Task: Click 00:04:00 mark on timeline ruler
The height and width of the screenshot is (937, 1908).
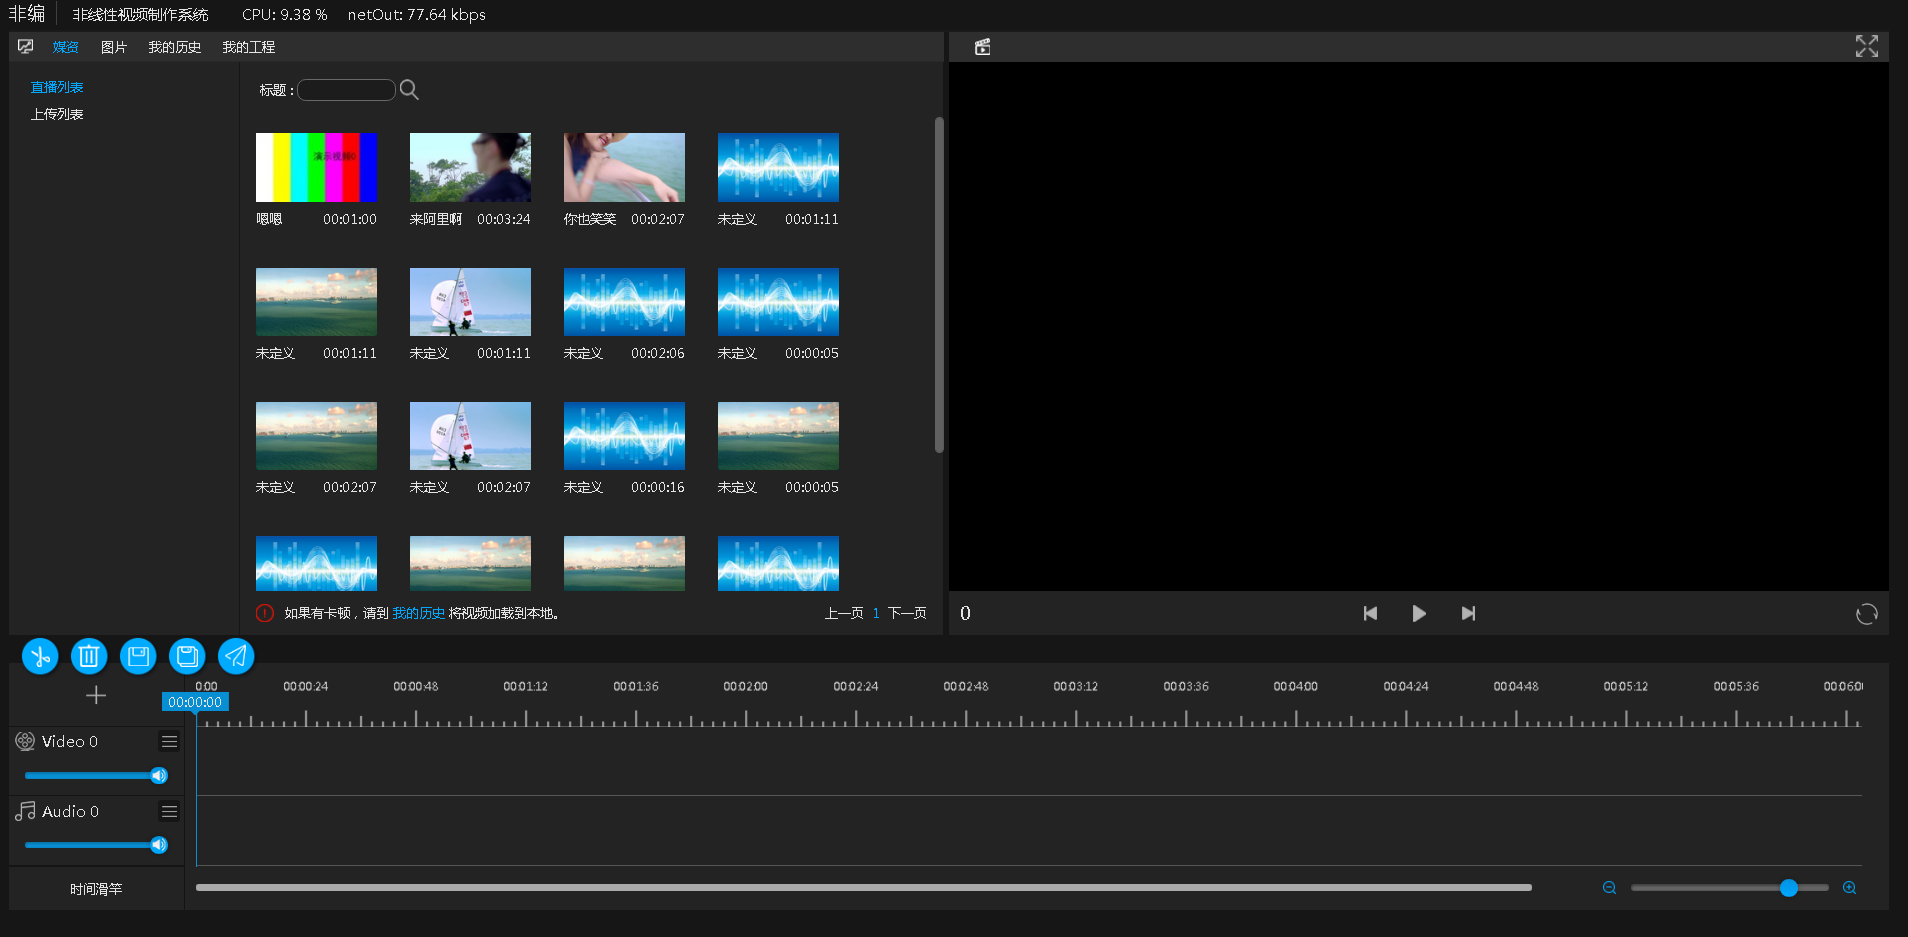Action: click(1296, 686)
